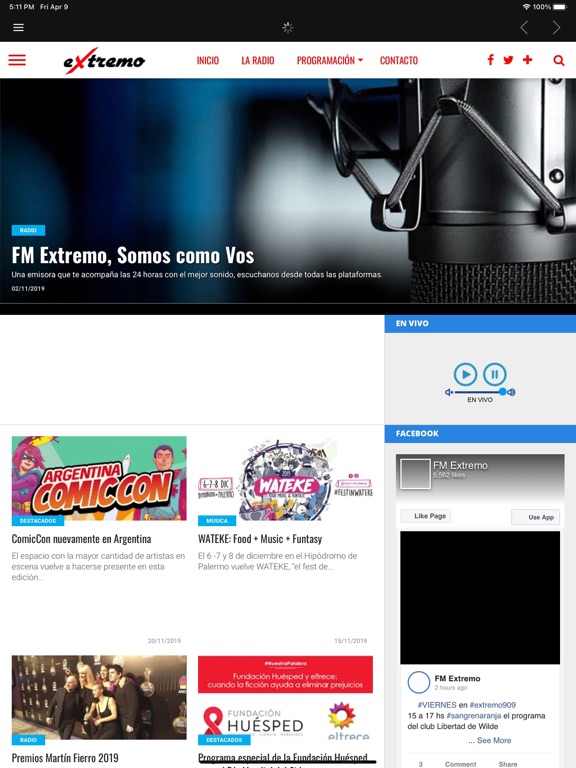
Task: Open the #sangrenaranja hashtag
Action: [x=474, y=716]
